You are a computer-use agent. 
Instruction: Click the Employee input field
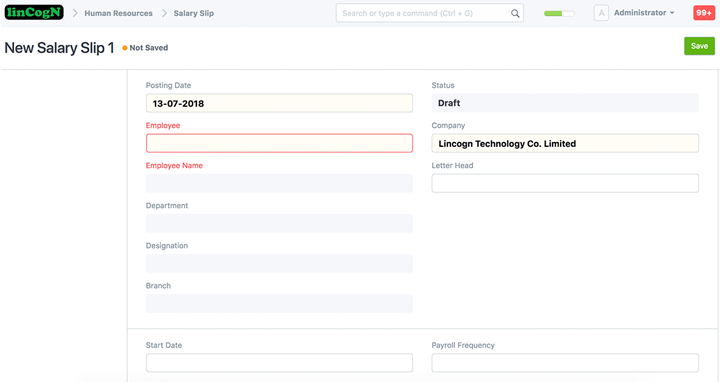[279, 143]
